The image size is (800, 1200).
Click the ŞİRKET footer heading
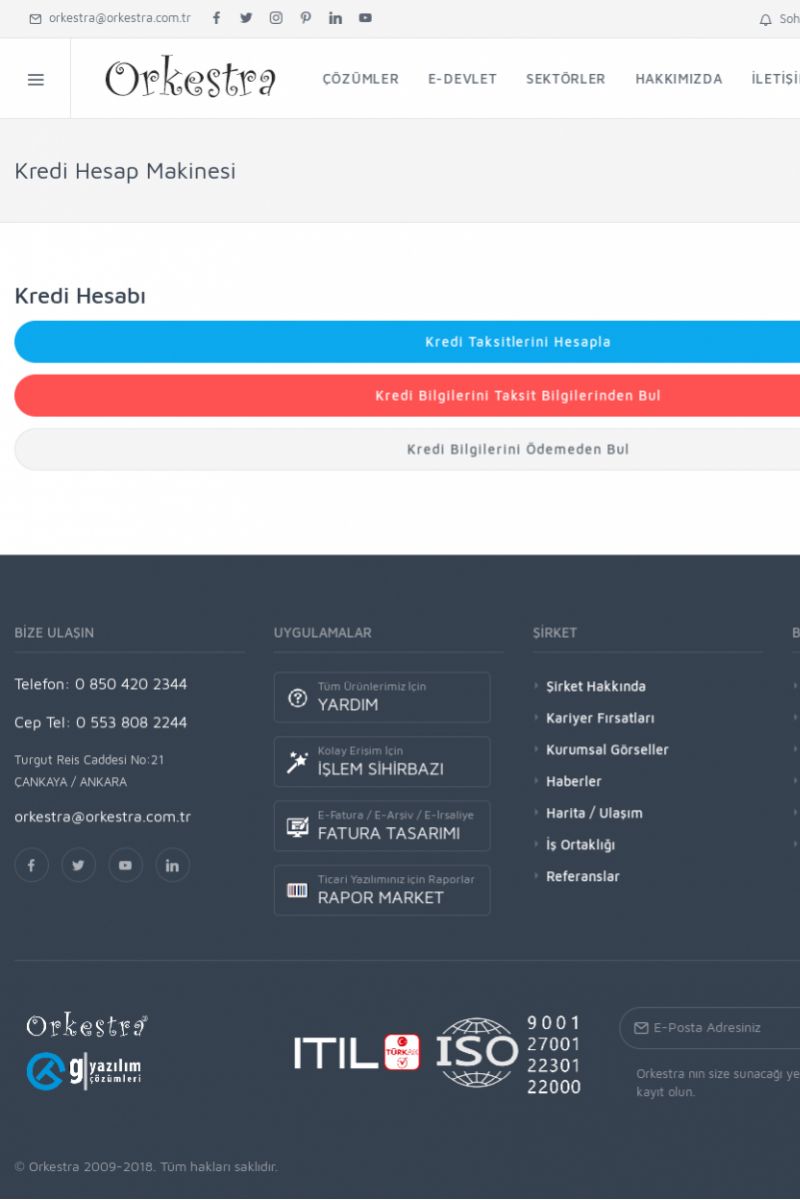555,633
